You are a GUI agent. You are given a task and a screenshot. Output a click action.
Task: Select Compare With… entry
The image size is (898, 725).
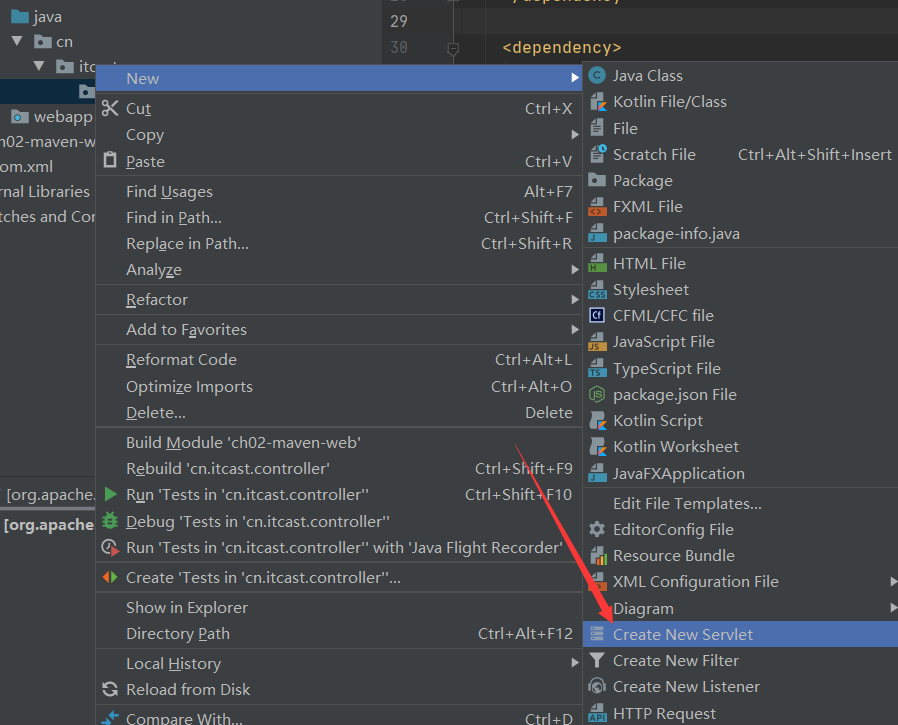(339, 718)
